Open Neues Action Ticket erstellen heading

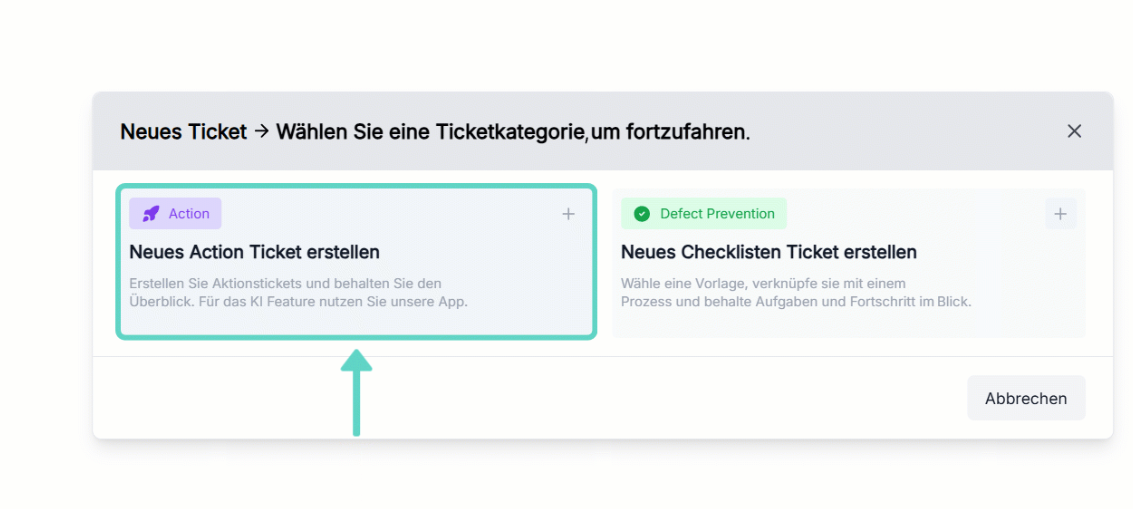click(x=254, y=252)
